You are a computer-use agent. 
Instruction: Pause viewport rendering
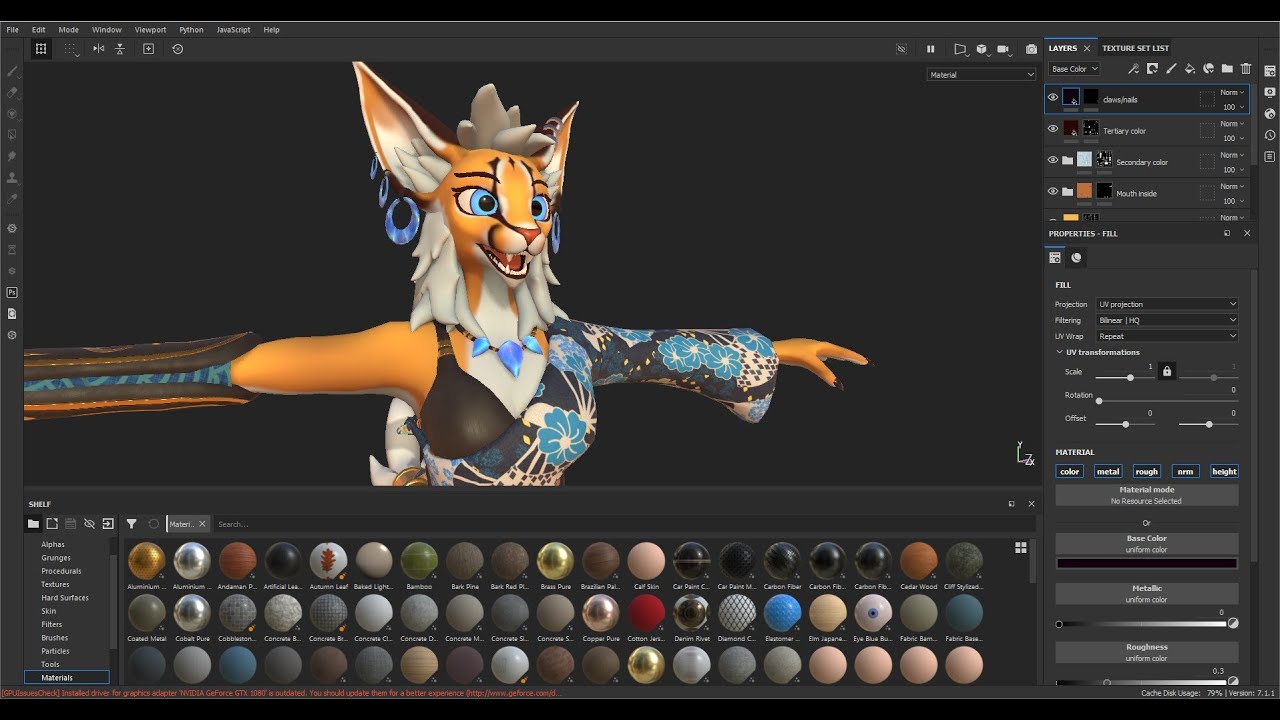pyautogui.click(x=930, y=48)
